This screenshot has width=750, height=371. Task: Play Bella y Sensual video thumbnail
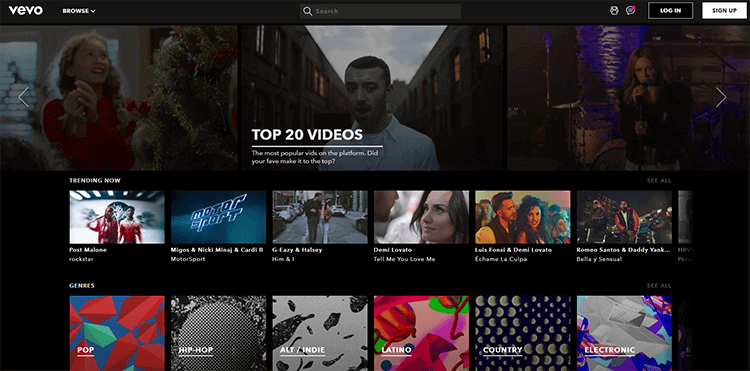click(624, 217)
